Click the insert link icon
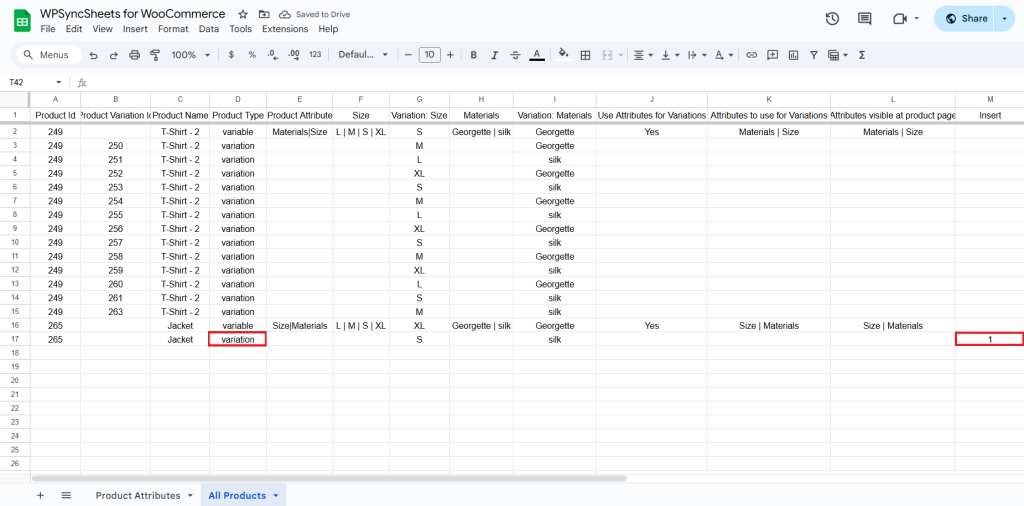 pos(752,55)
